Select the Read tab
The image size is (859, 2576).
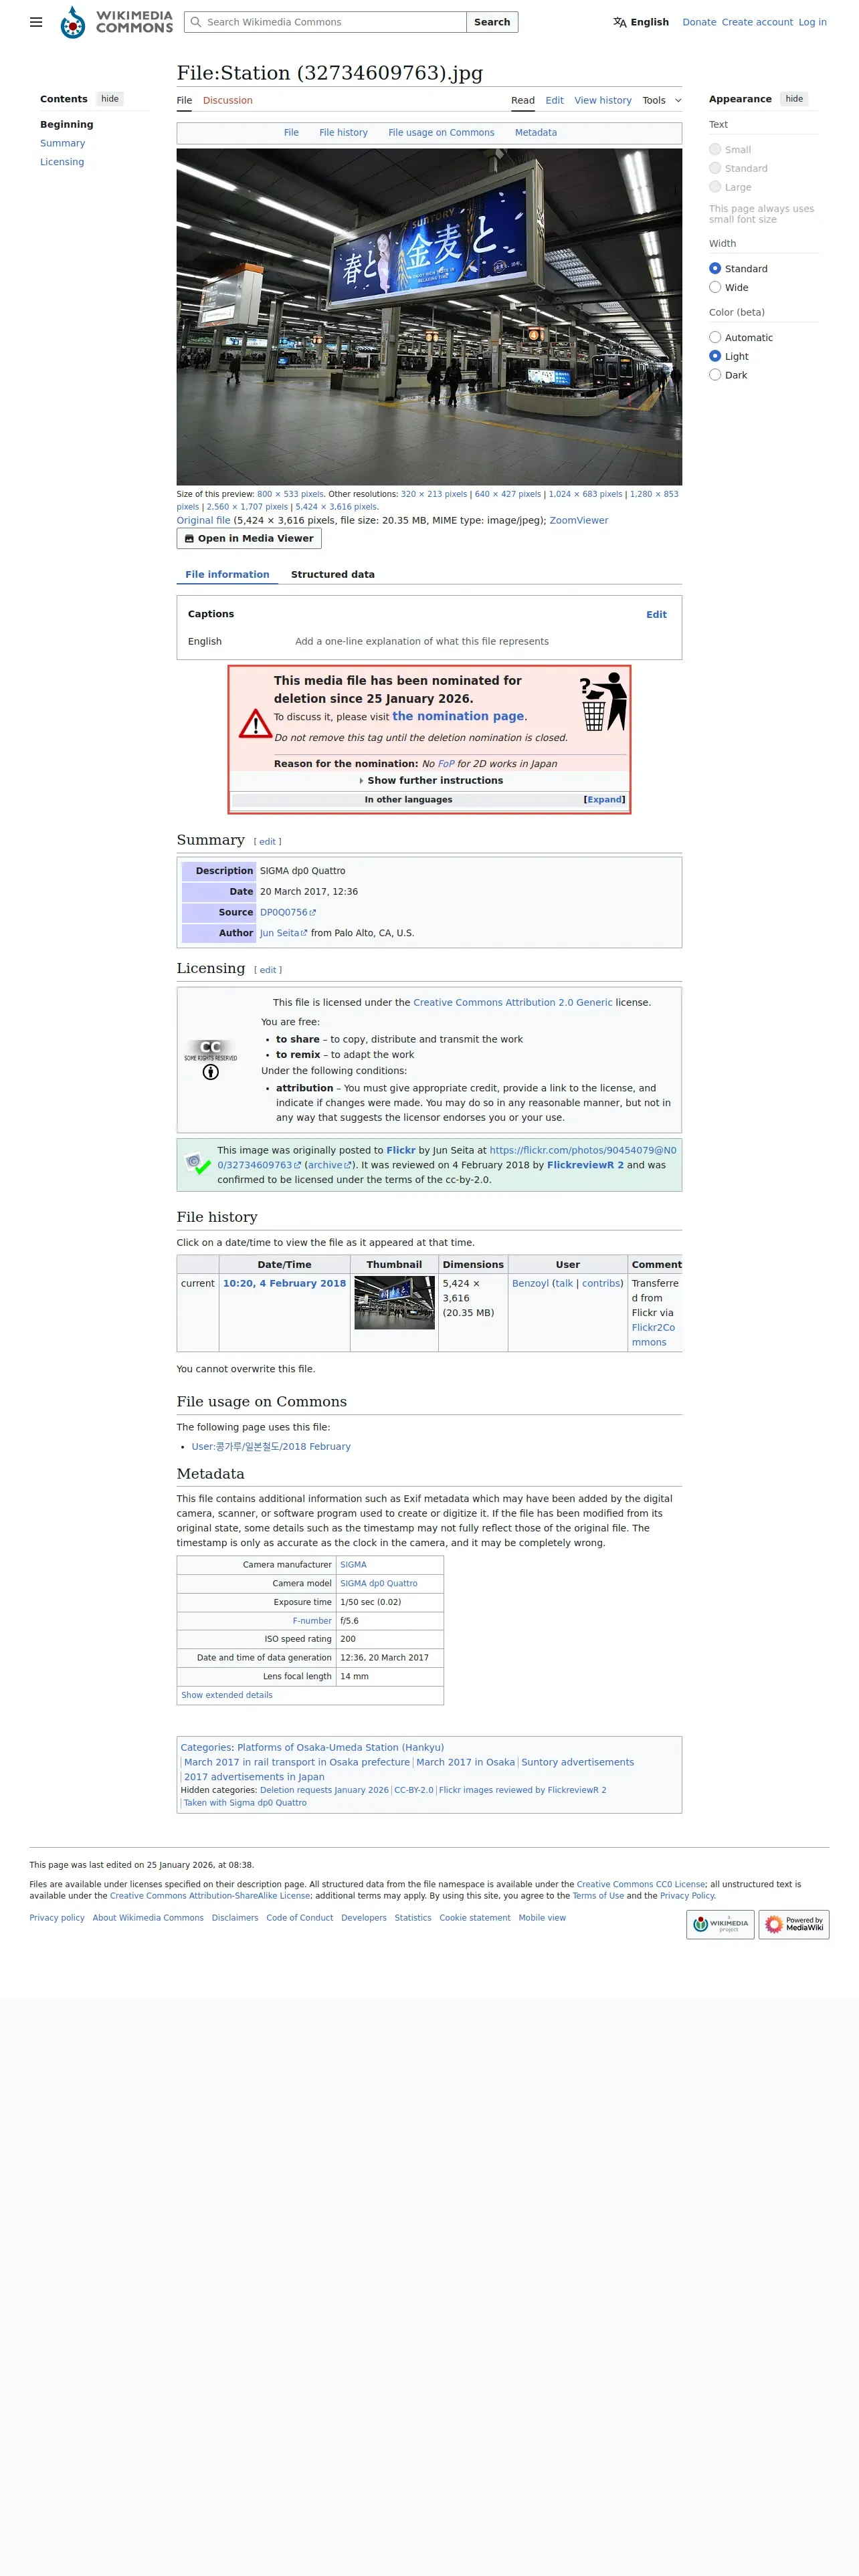pyautogui.click(x=523, y=100)
